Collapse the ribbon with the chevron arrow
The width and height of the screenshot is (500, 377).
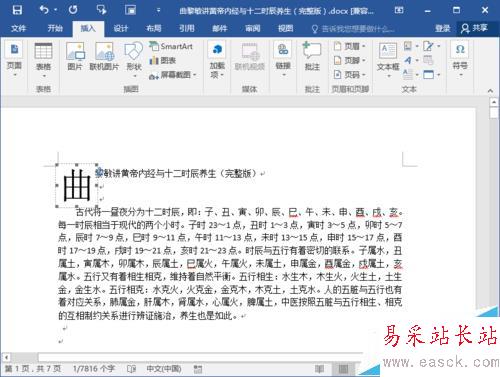(x=490, y=90)
